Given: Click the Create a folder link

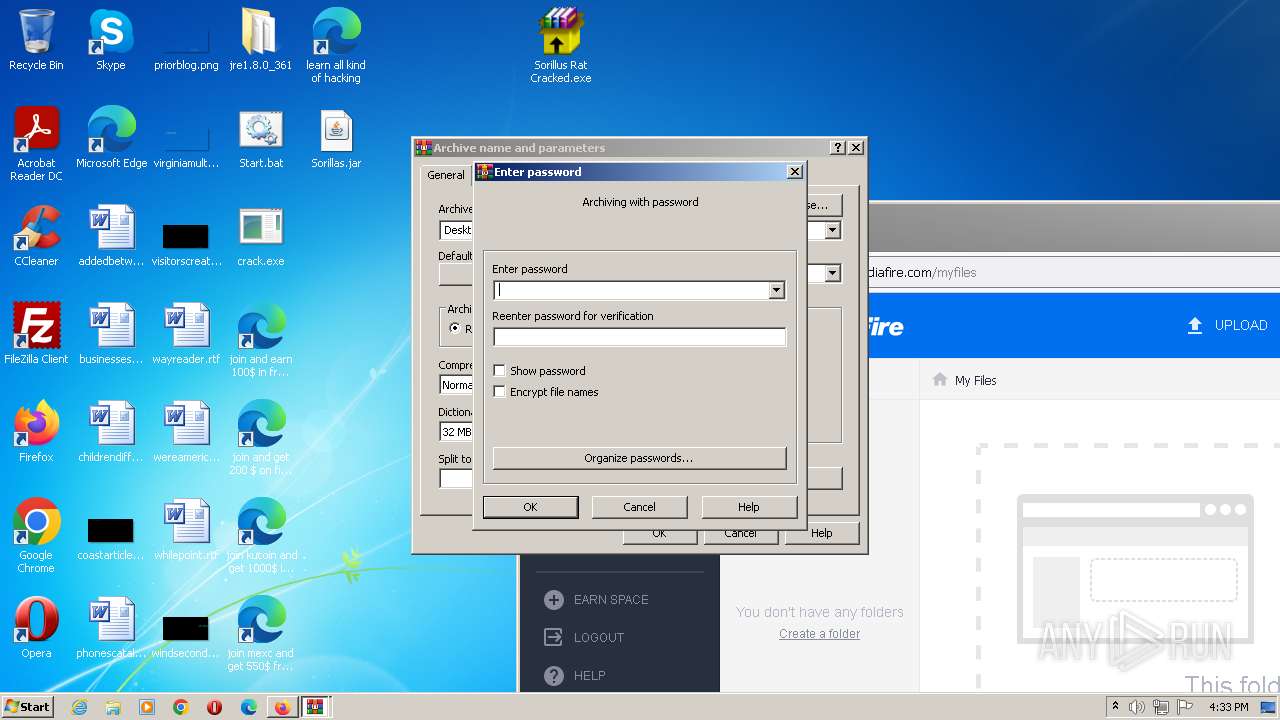Looking at the screenshot, I should tap(819, 634).
